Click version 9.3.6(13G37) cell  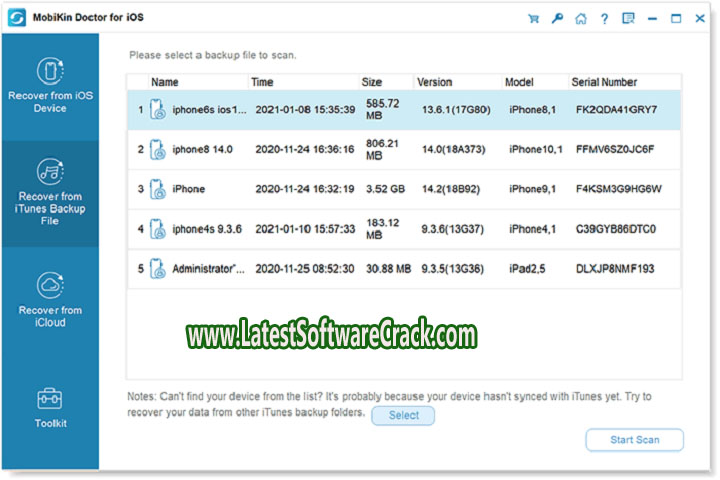click(453, 229)
